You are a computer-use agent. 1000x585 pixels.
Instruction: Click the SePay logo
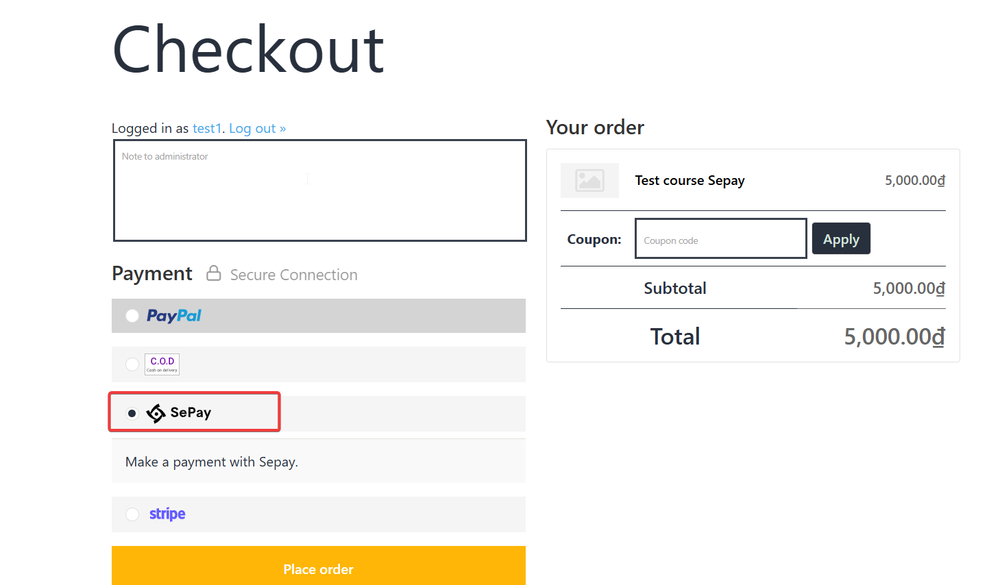(x=179, y=413)
